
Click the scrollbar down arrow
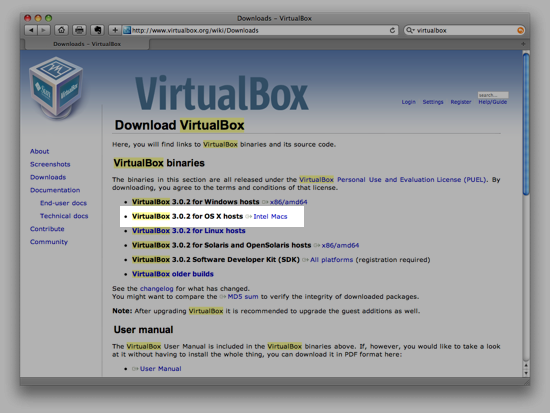click(x=526, y=373)
